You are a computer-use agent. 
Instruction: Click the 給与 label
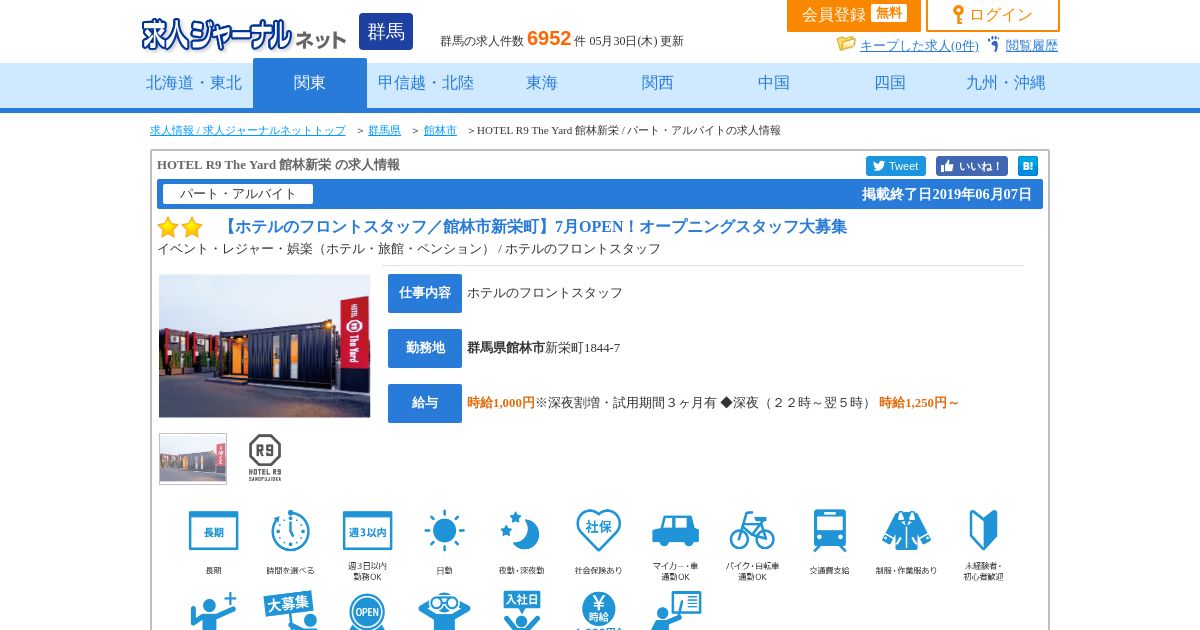click(x=425, y=403)
